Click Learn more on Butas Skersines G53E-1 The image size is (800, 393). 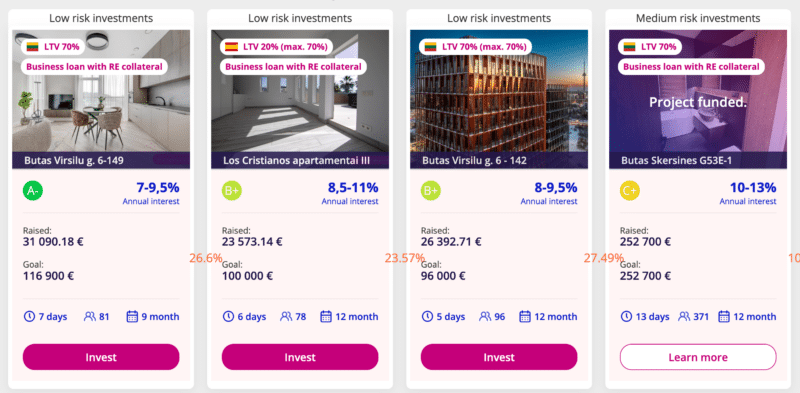point(698,357)
